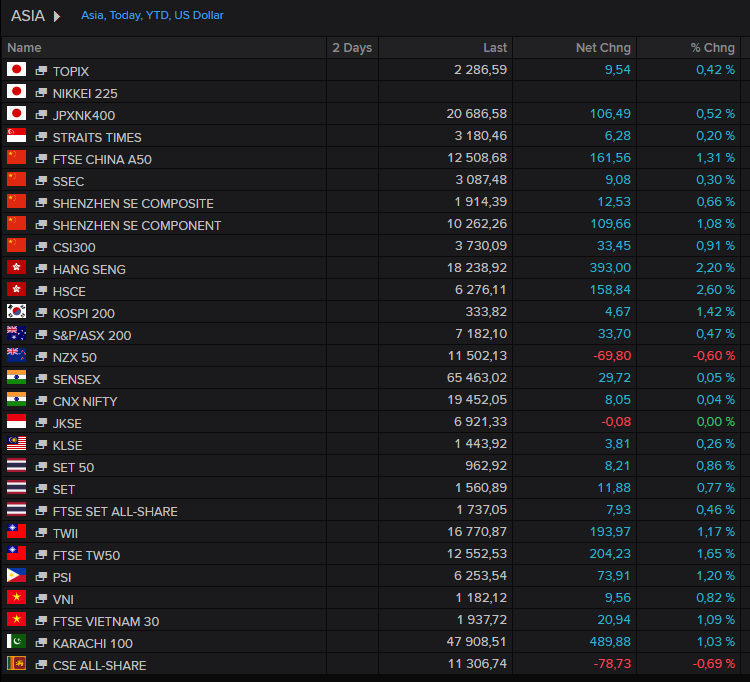Click the FTSE TW50 net change 204,23
The width and height of the screenshot is (750, 682).
tap(610, 553)
